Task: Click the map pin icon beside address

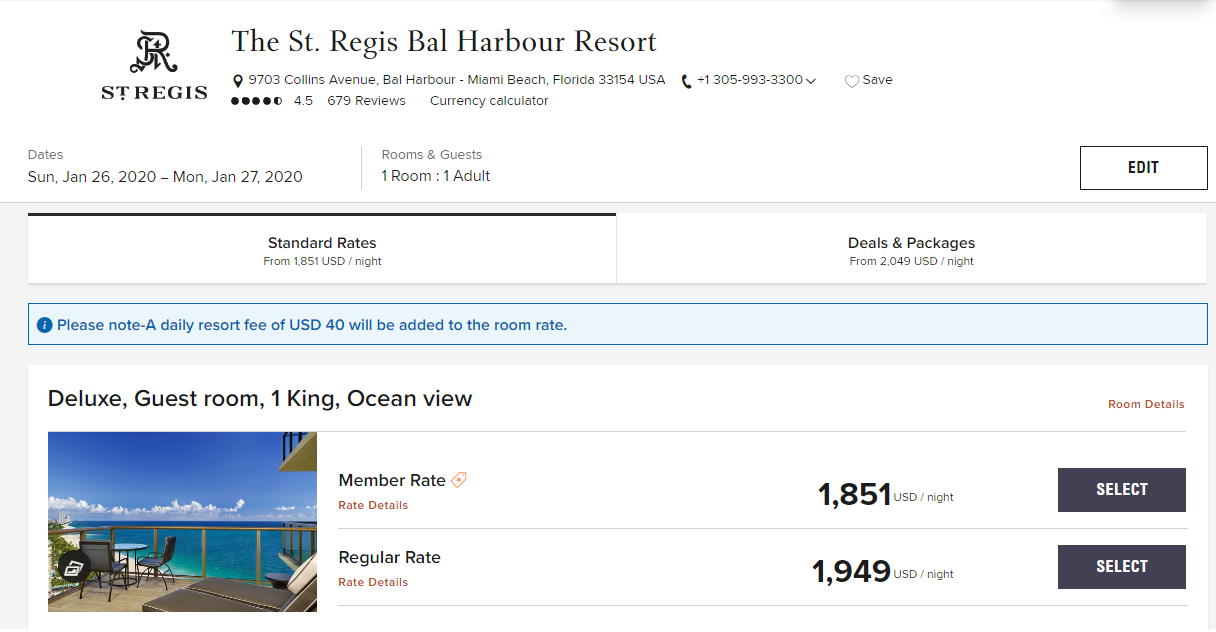Action: click(238, 81)
